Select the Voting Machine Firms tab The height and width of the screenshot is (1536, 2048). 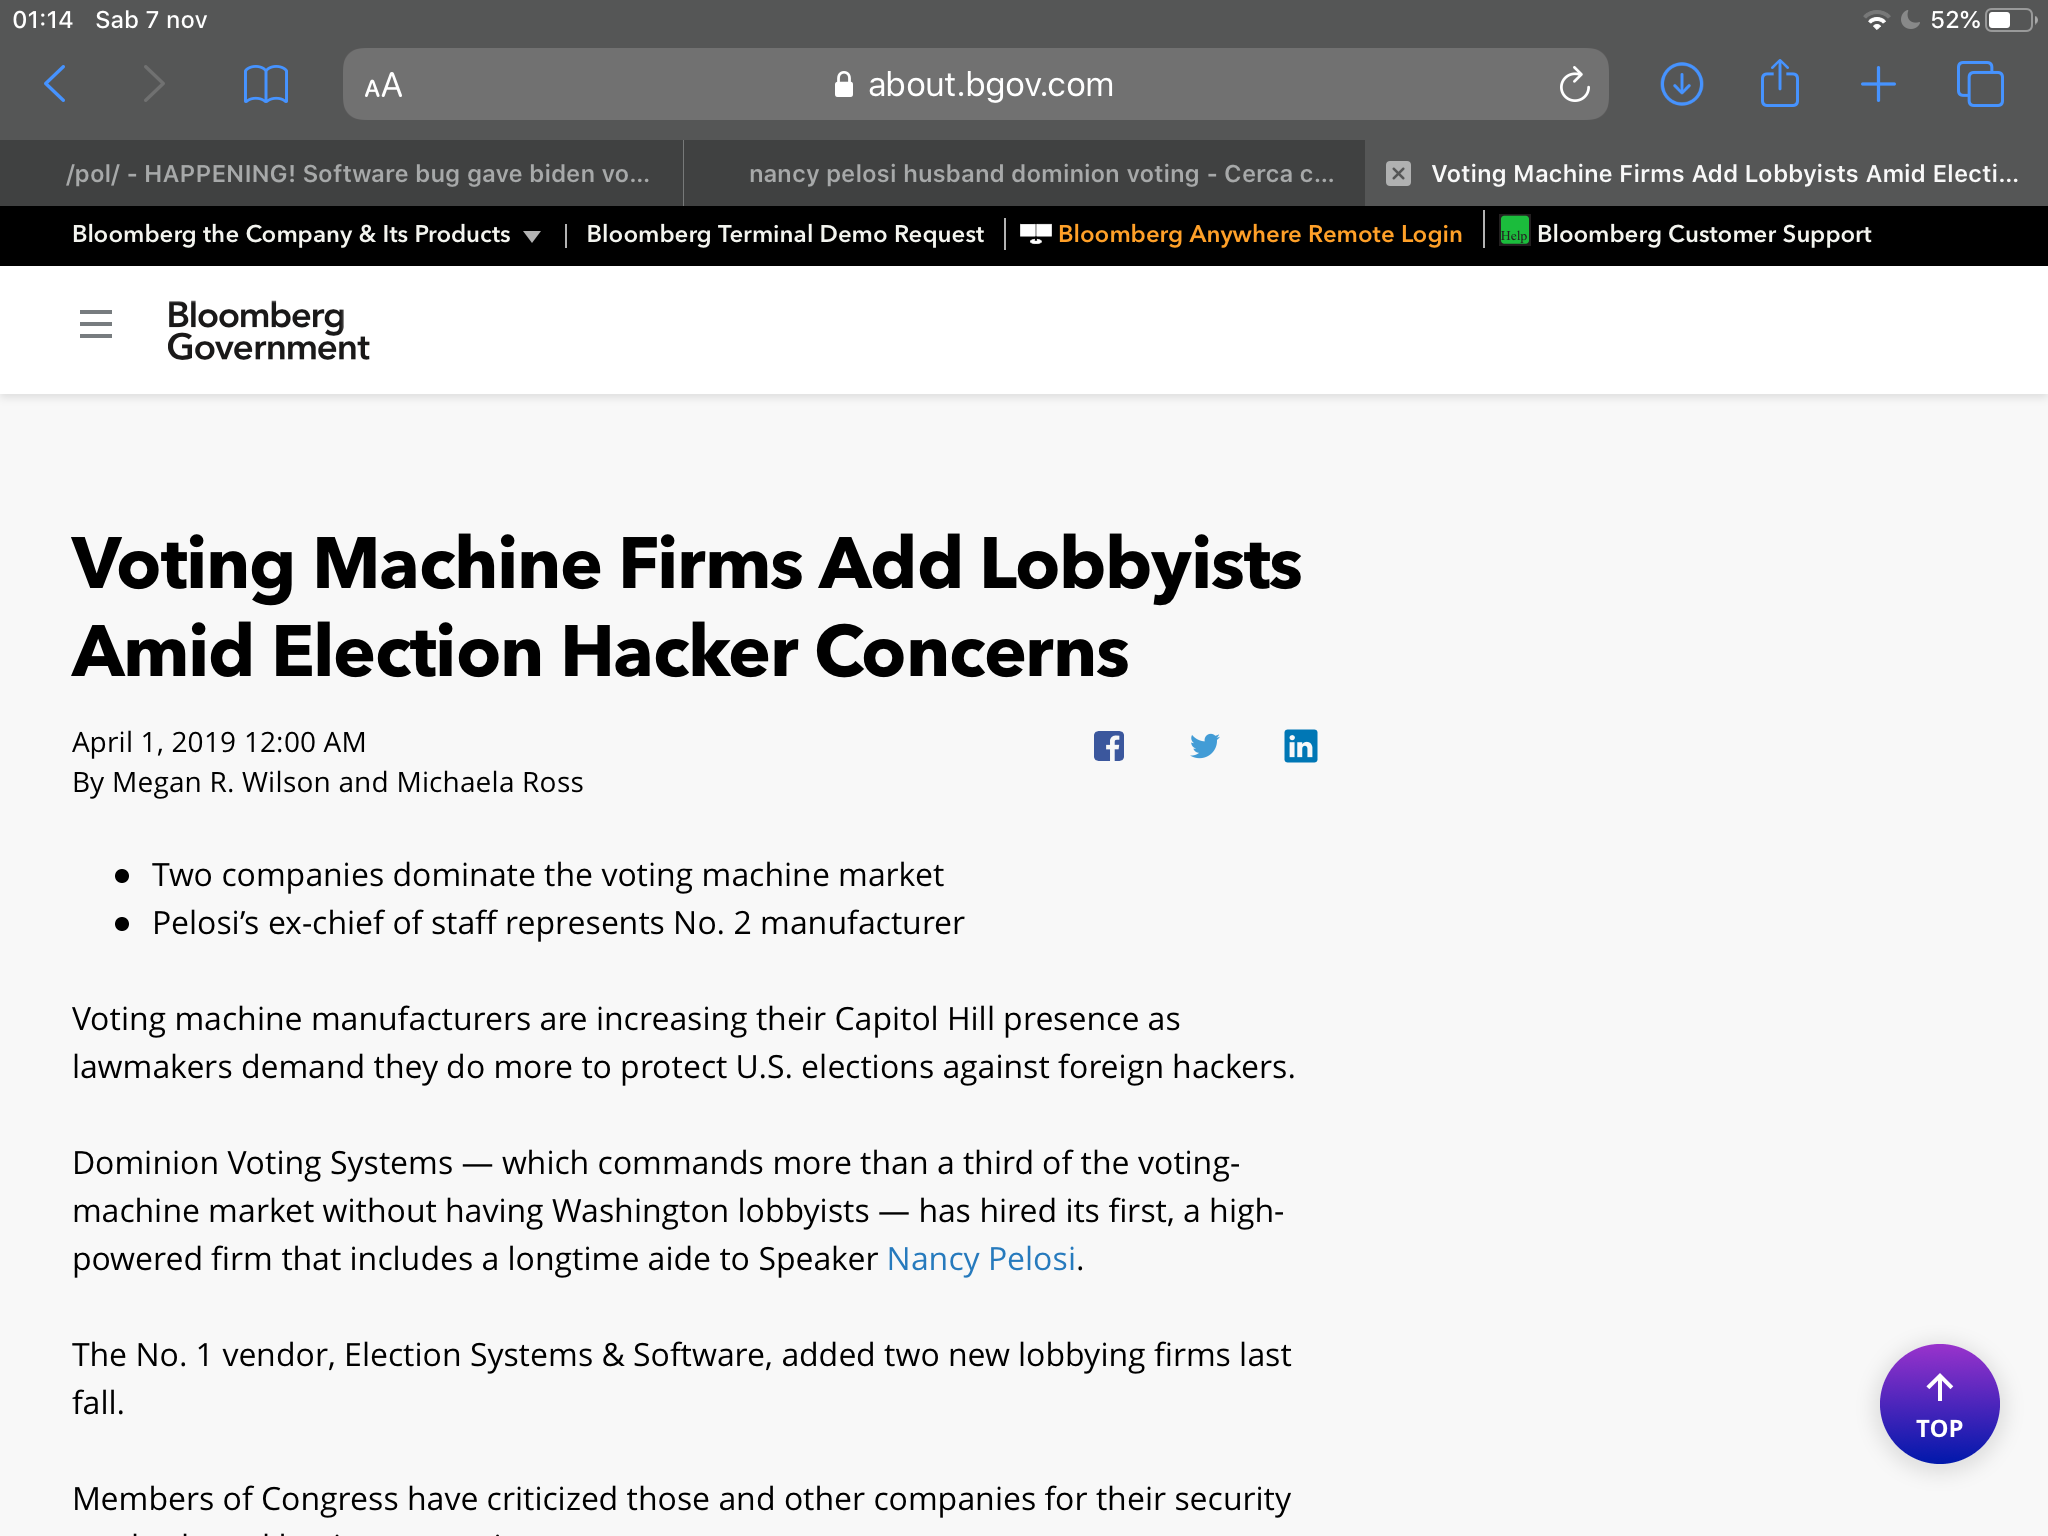point(1707,173)
